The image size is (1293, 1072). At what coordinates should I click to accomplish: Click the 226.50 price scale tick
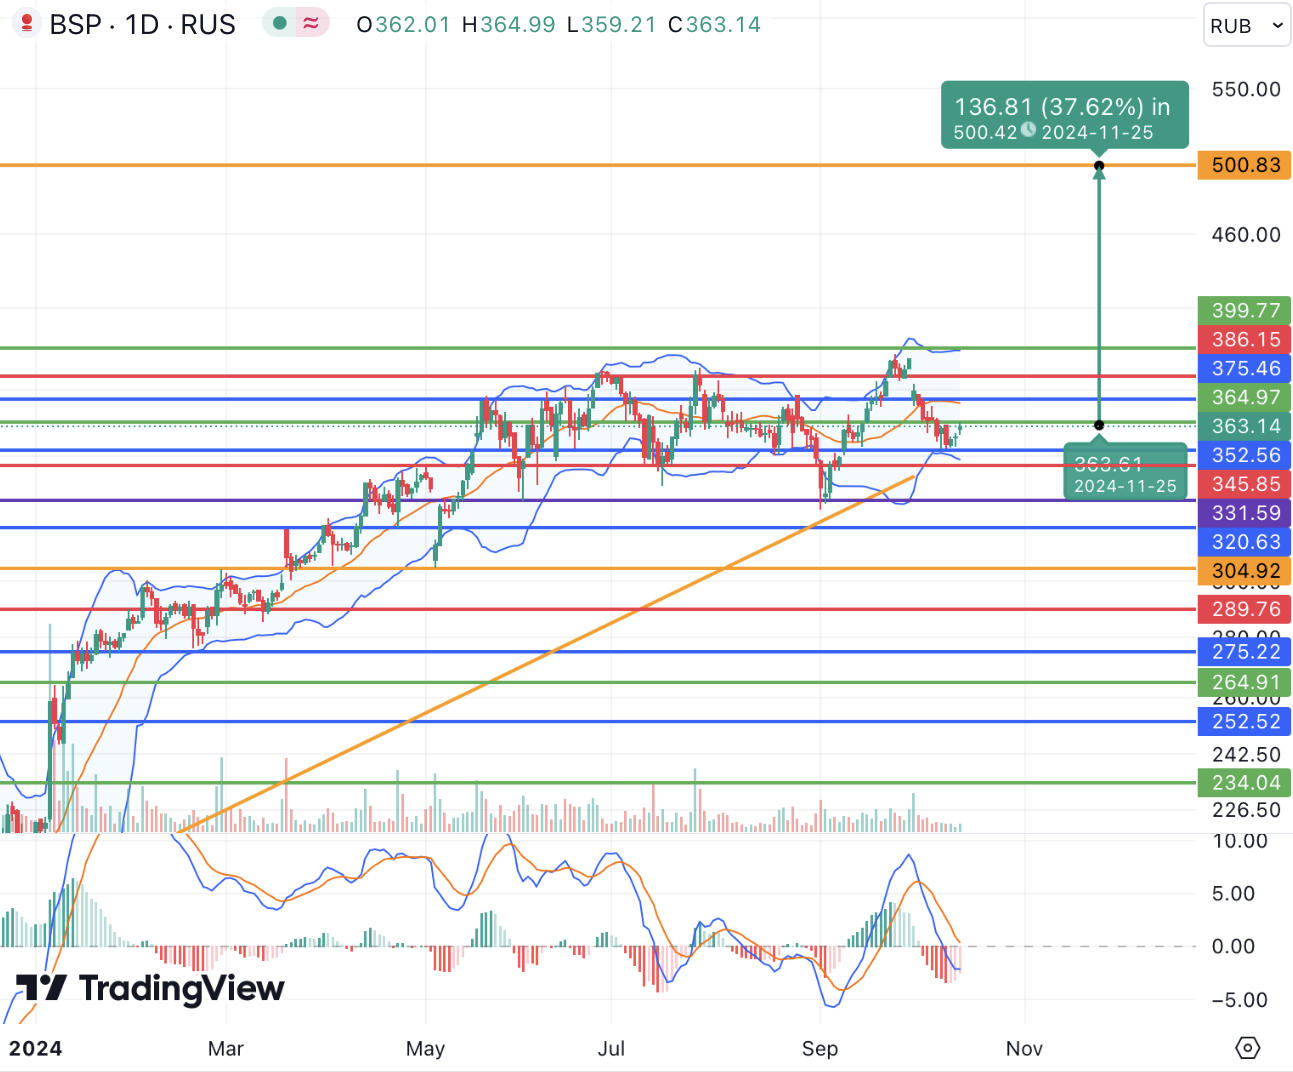pos(1246,811)
